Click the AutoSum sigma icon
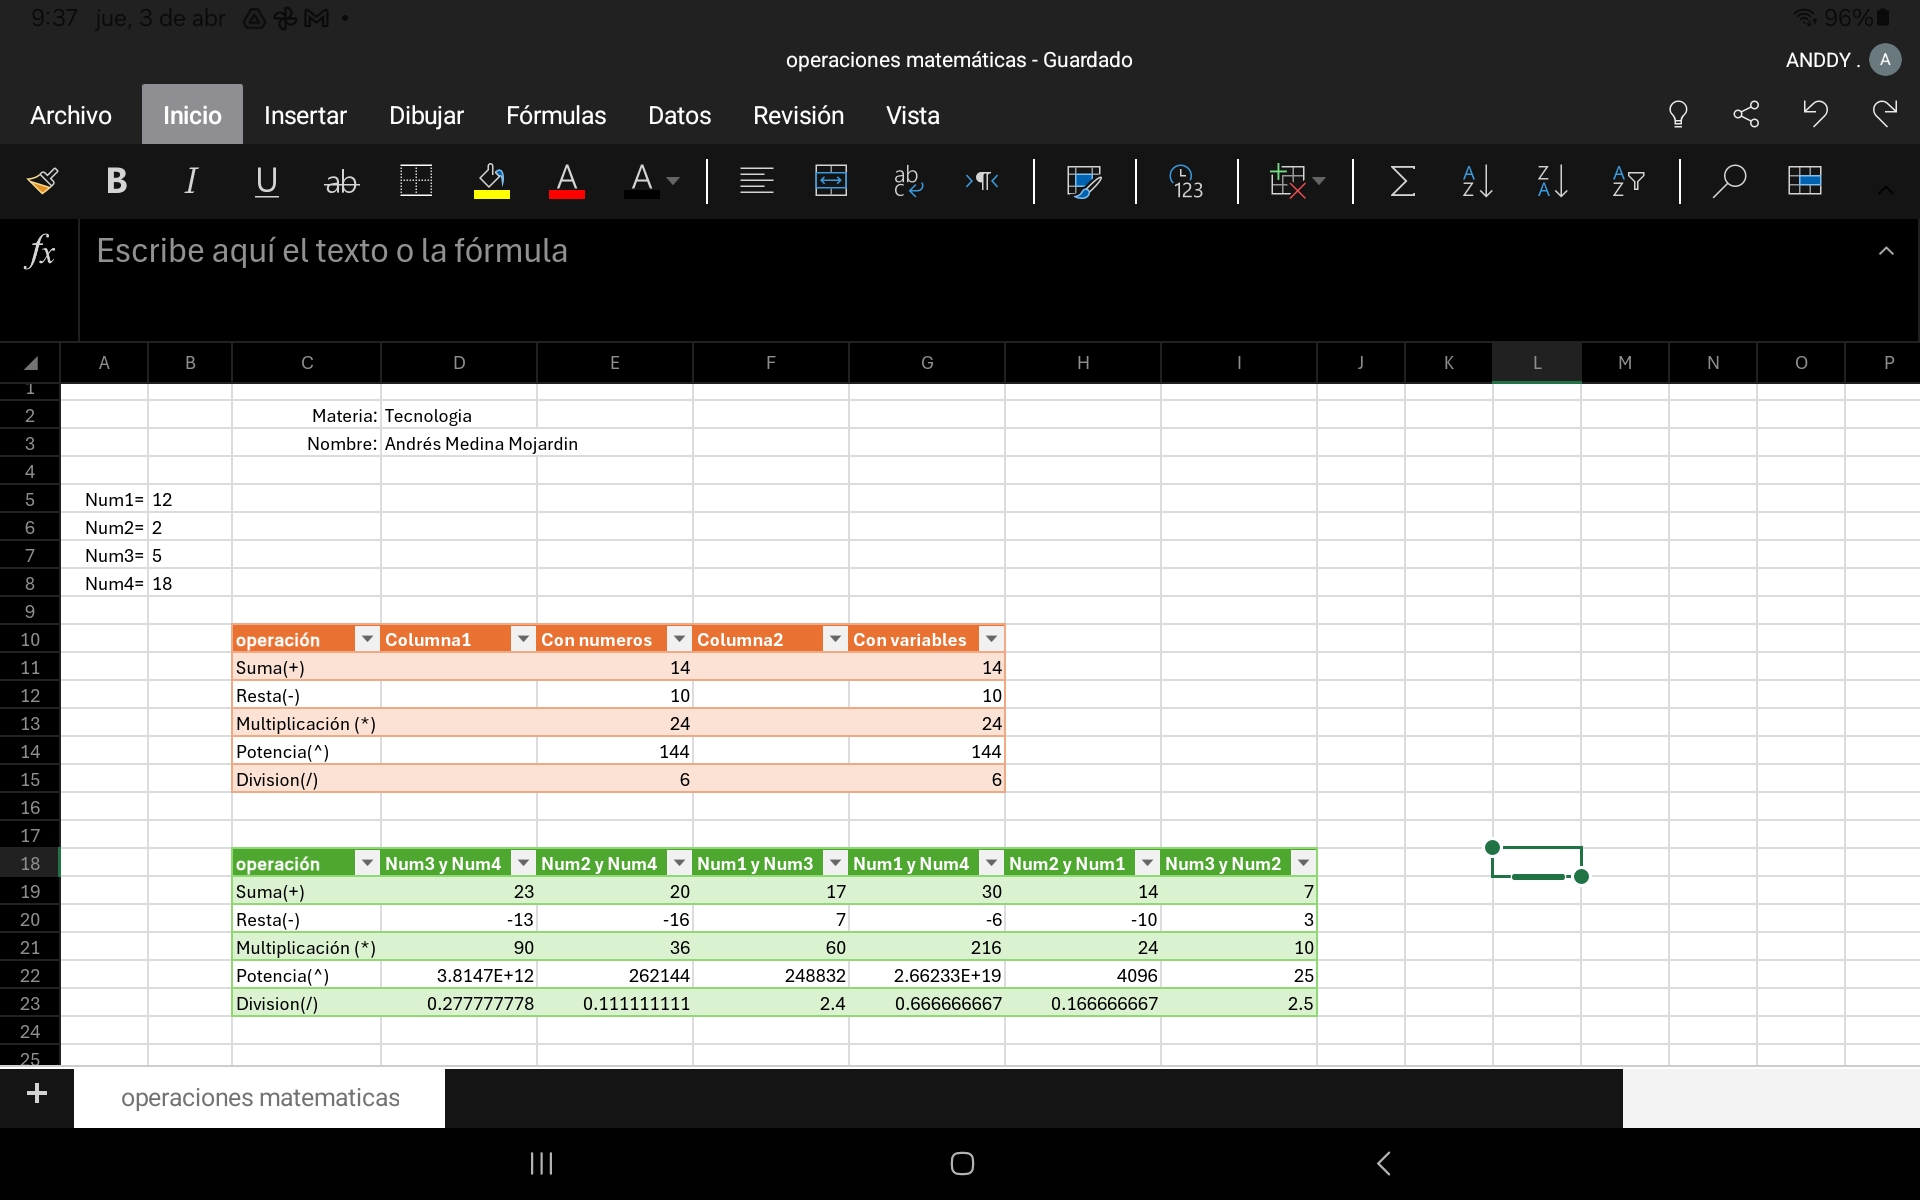Image resolution: width=1920 pixels, height=1200 pixels. [x=1402, y=181]
